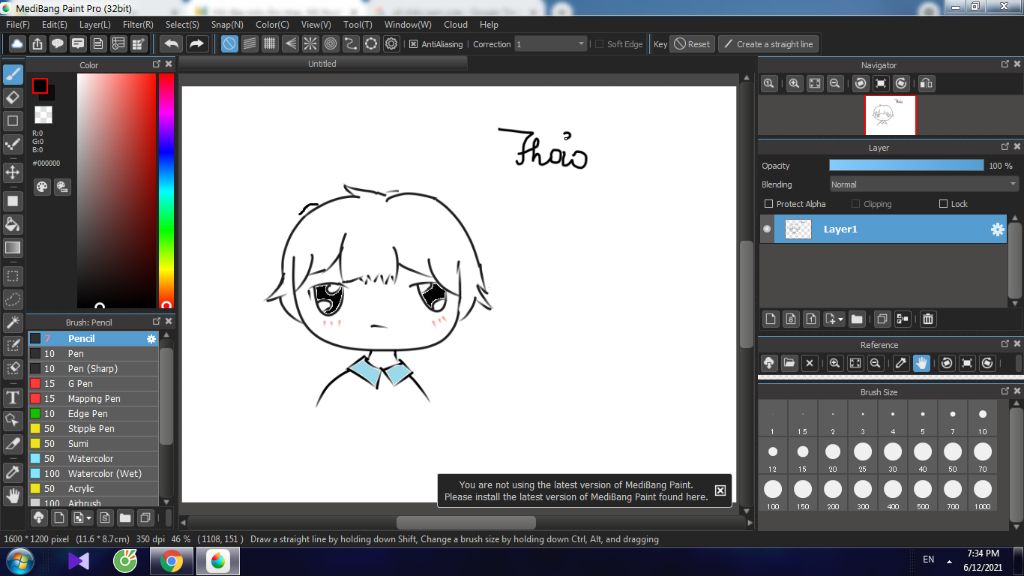Hide Layer1 visibility dot

click(x=767, y=229)
